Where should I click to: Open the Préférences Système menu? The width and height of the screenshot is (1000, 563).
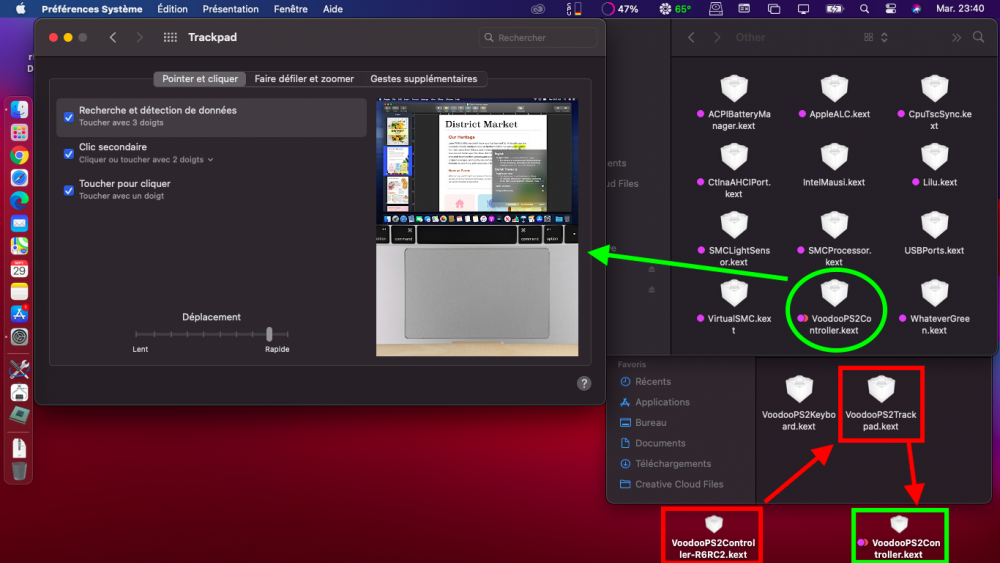tap(92, 9)
